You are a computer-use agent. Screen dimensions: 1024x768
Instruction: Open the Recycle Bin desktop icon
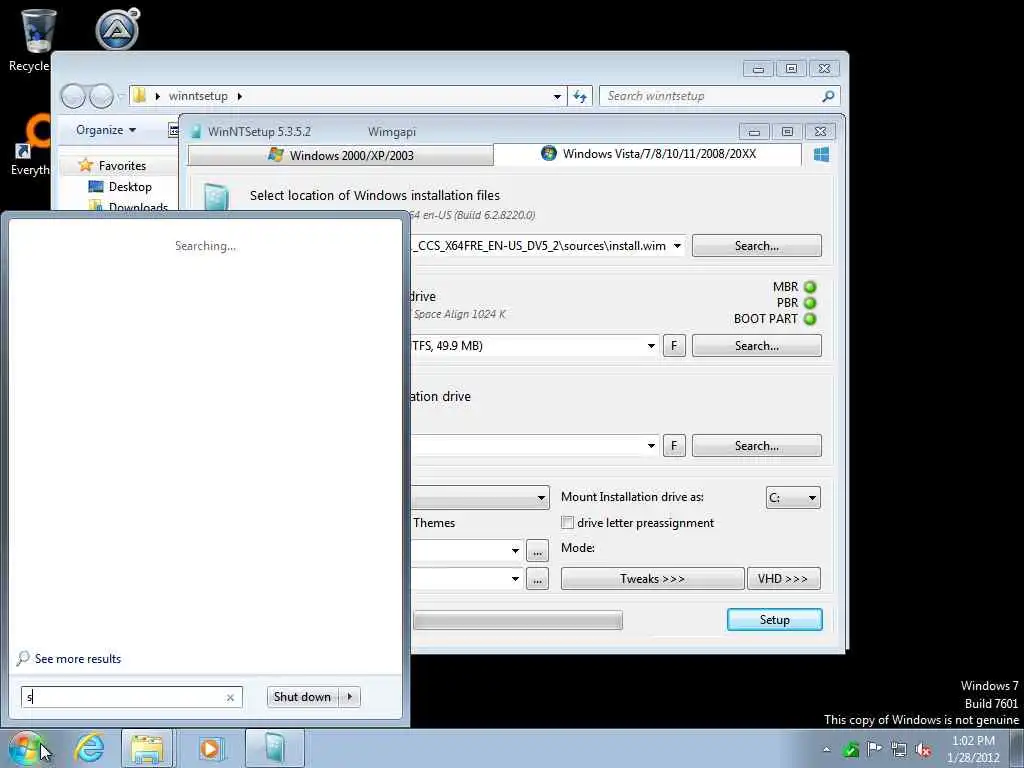tap(37, 31)
